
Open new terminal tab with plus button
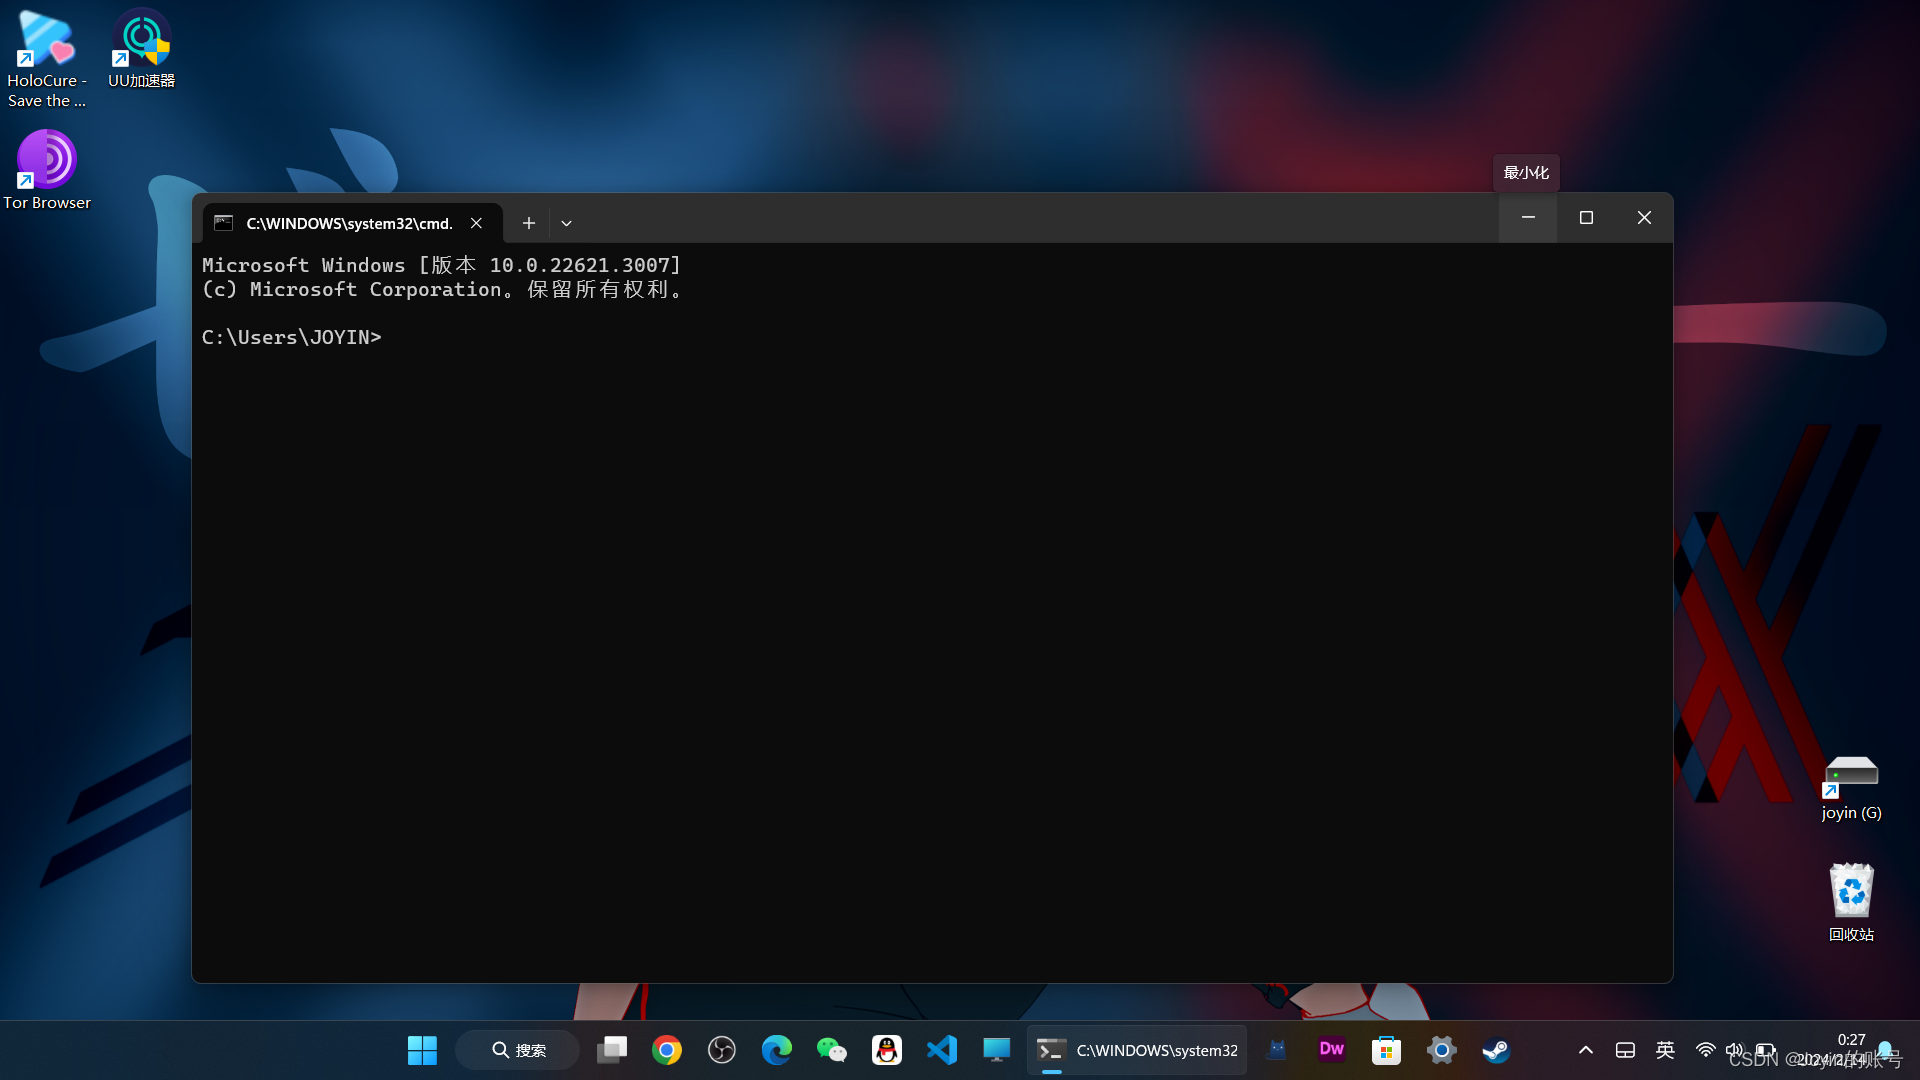pyautogui.click(x=529, y=223)
